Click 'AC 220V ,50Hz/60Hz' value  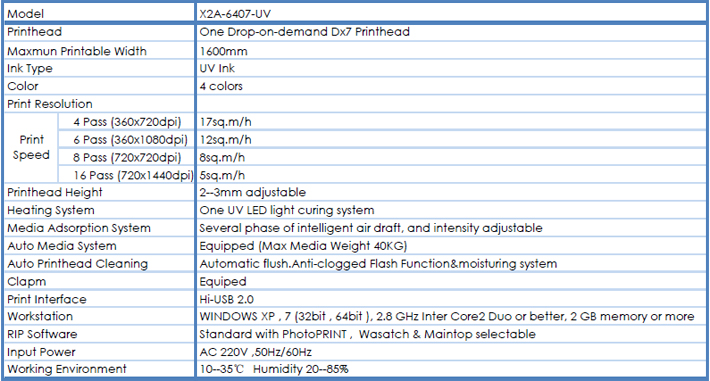[255, 352]
